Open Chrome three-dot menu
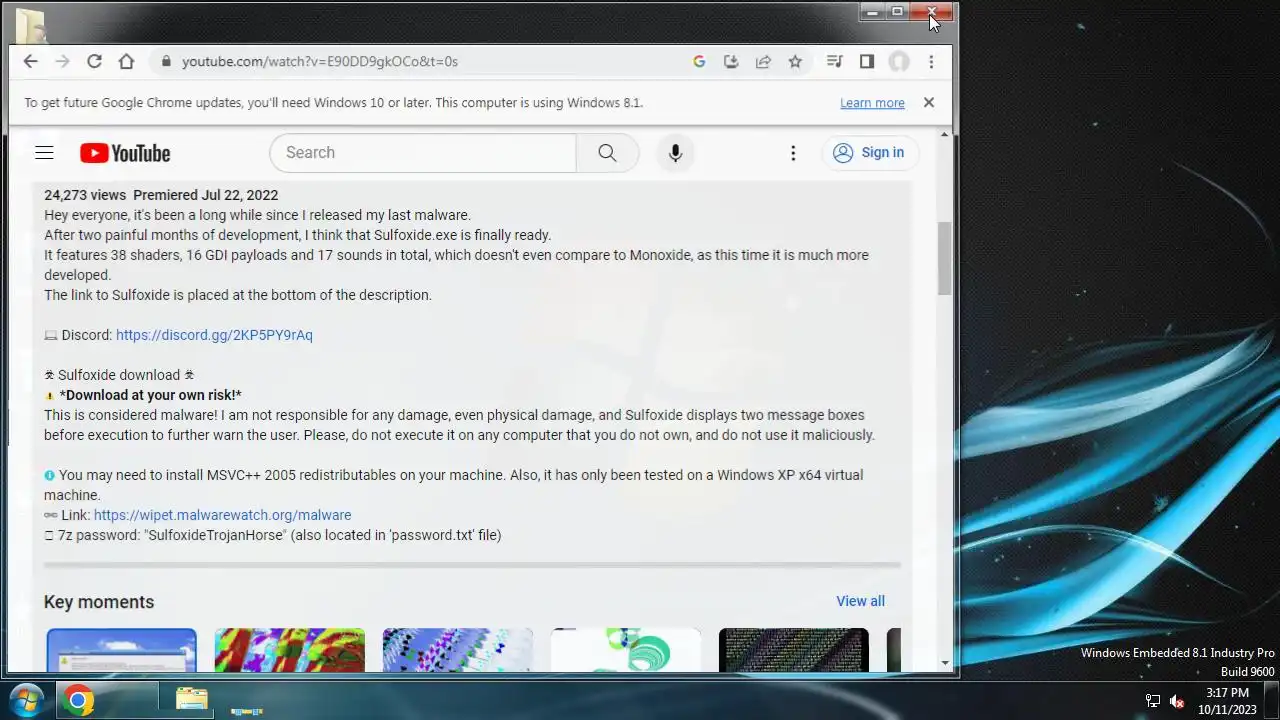The width and height of the screenshot is (1280, 720). pos(931,62)
